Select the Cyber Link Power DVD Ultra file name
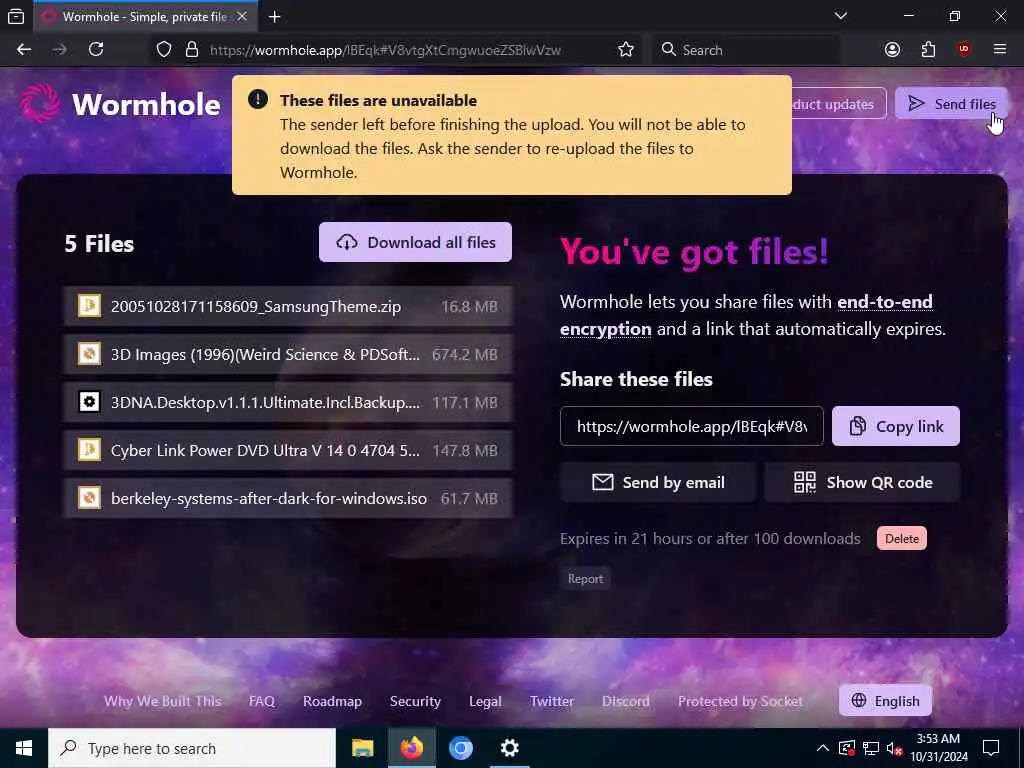This screenshot has width=1024, height=768. (265, 451)
